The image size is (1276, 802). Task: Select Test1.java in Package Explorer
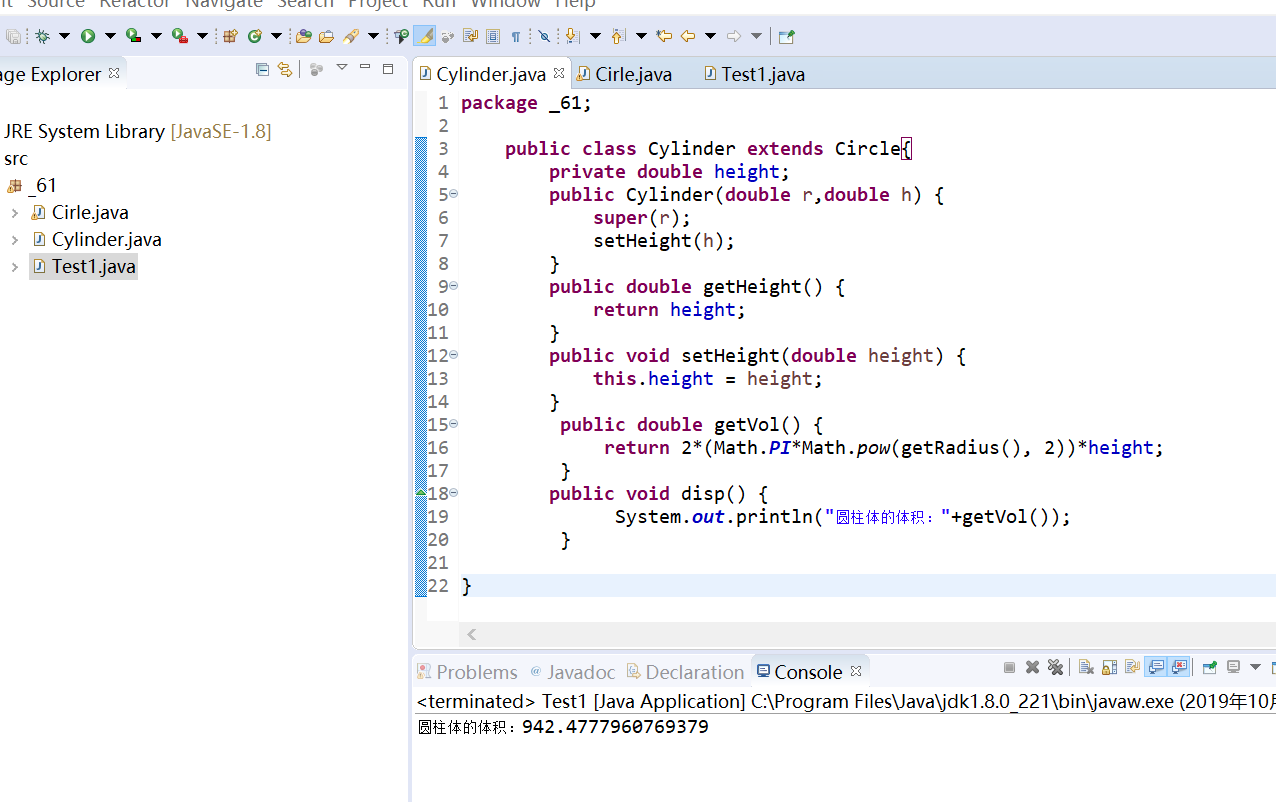pyautogui.click(x=93, y=267)
